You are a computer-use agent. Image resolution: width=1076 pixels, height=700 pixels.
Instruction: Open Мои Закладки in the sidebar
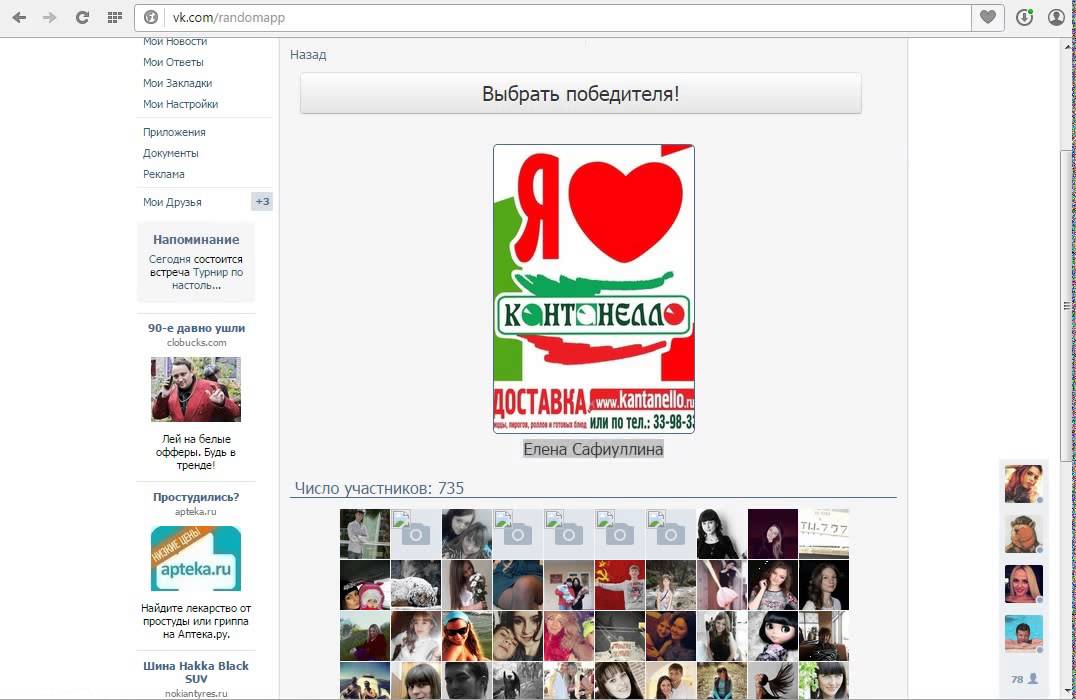coord(177,83)
